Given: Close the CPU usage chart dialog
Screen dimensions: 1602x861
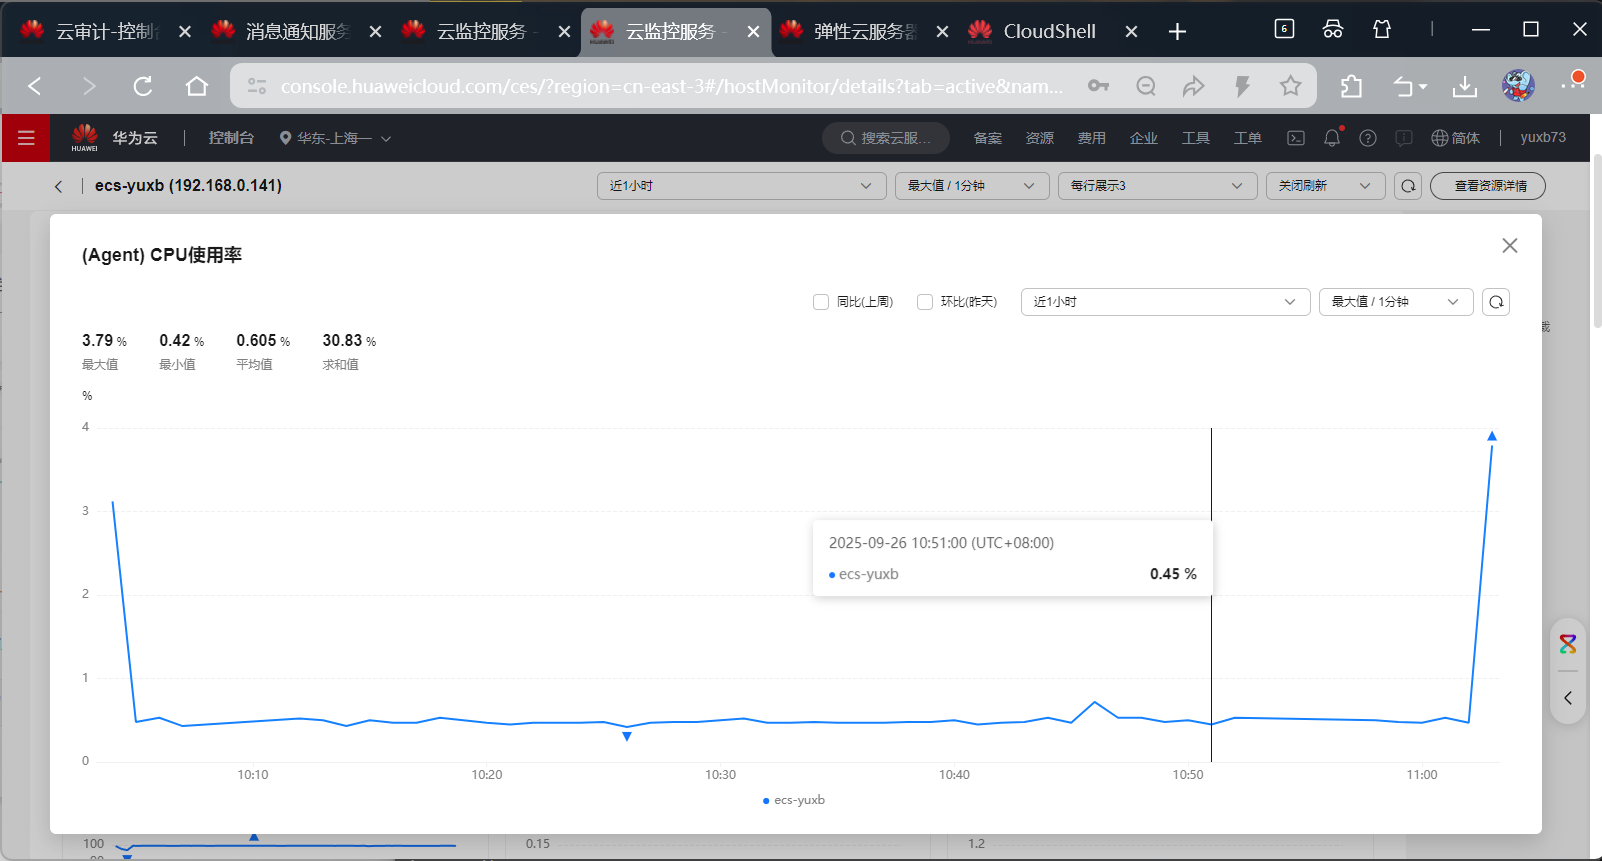Looking at the screenshot, I should click(x=1510, y=246).
